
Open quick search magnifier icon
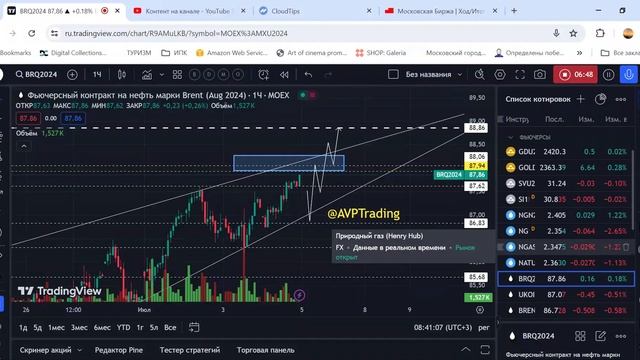(x=480, y=74)
